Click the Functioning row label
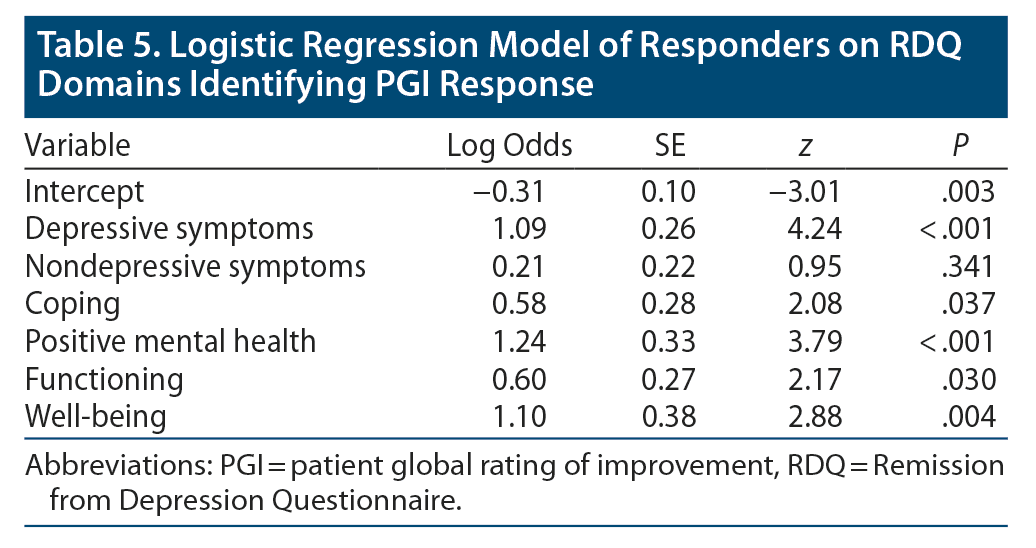This screenshot has height=548, width=1036. click(104, 379)
